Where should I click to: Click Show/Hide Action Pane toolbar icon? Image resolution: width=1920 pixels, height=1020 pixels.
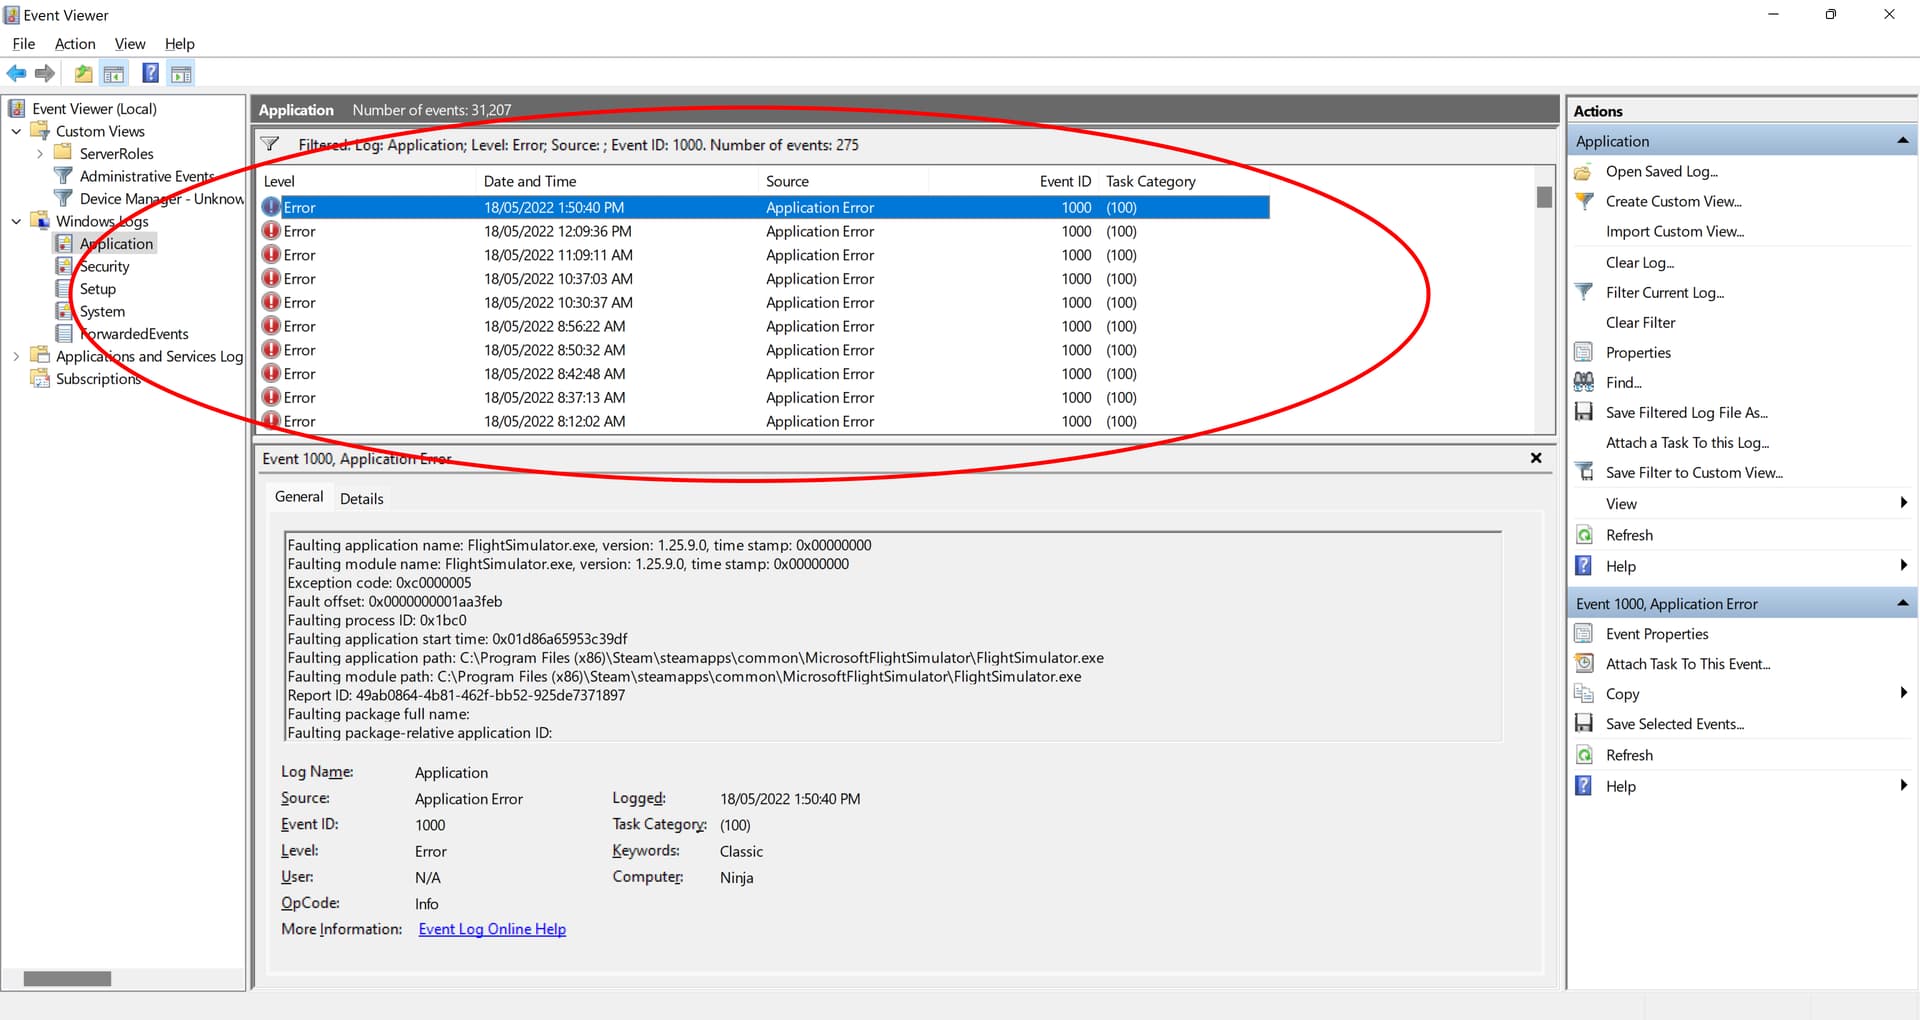coord(181,73)
